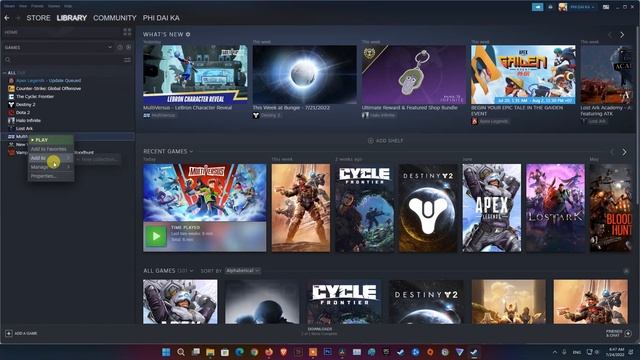Go to library HOME
This screenshot has height=360, width=640.
(x=11, y=32)
